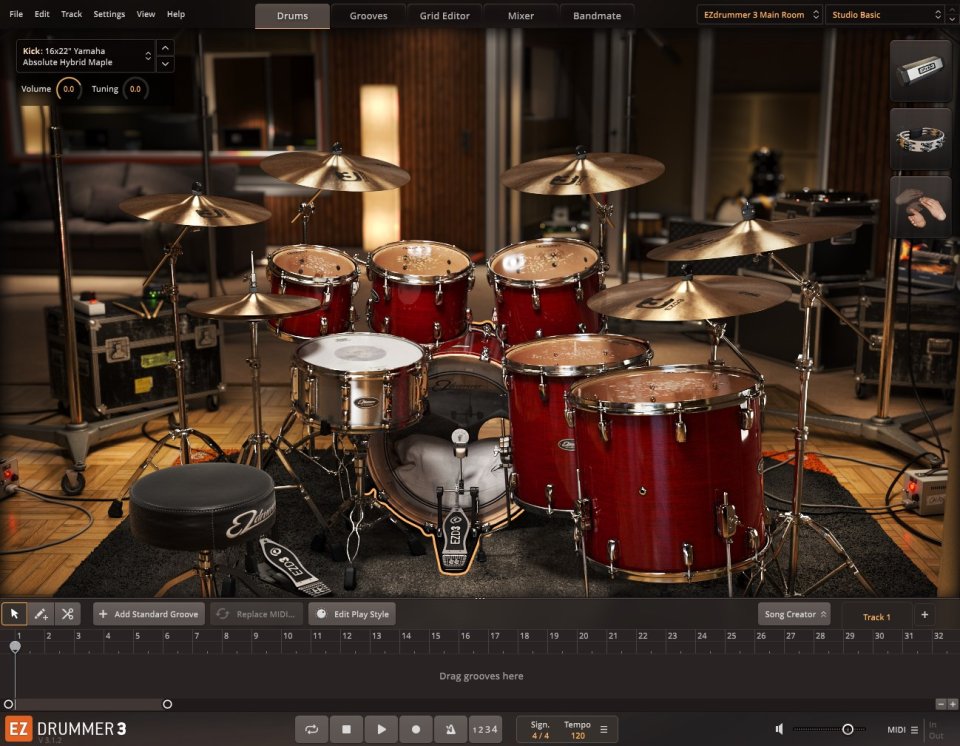Open the Track menu
960x746 pixels.
(71, 13)
